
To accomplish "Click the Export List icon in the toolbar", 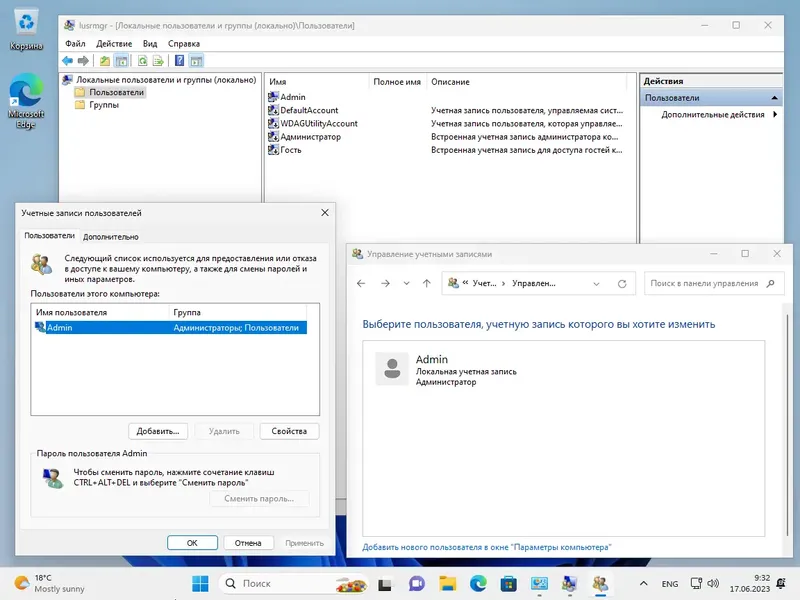I will tap(157, 61).
